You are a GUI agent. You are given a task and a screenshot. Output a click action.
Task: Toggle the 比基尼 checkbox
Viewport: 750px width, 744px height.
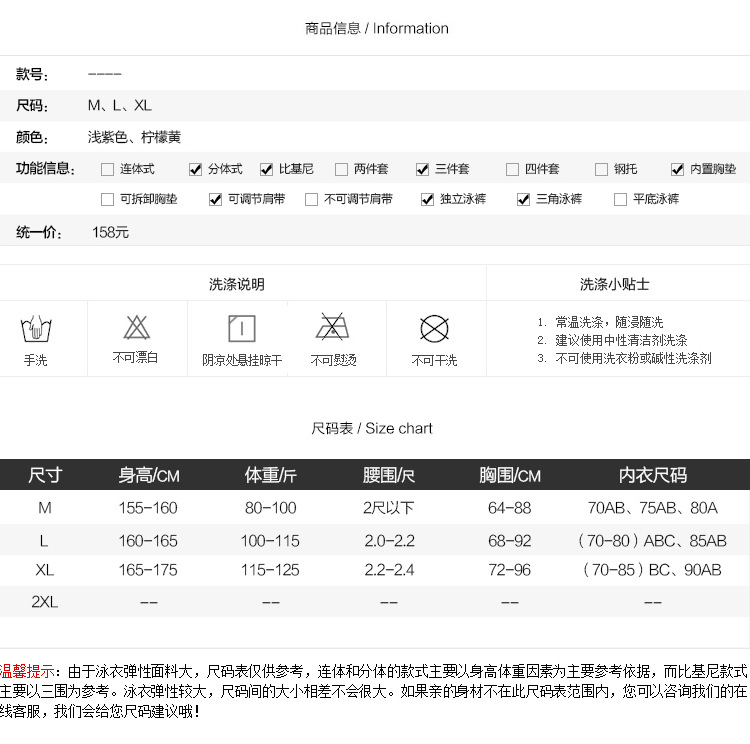(266, 169)
